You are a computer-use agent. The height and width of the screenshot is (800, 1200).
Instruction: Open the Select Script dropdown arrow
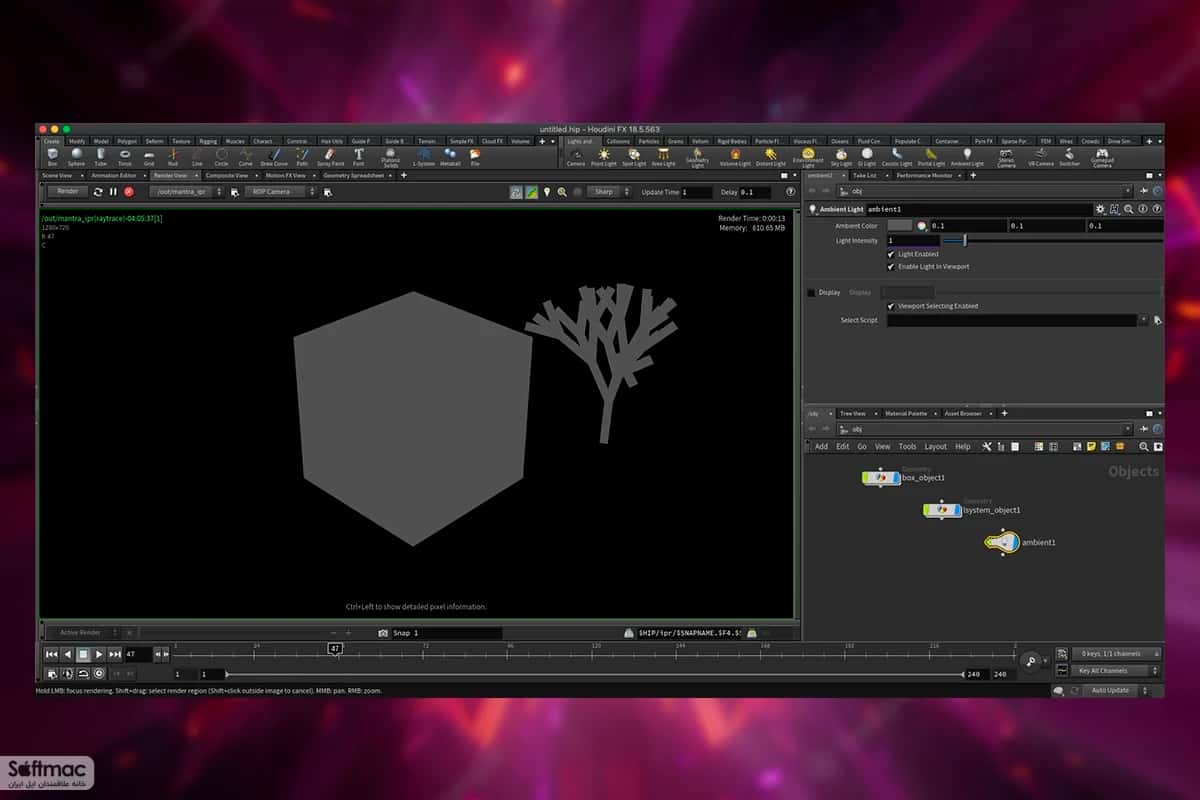(x=1144, y=320)
